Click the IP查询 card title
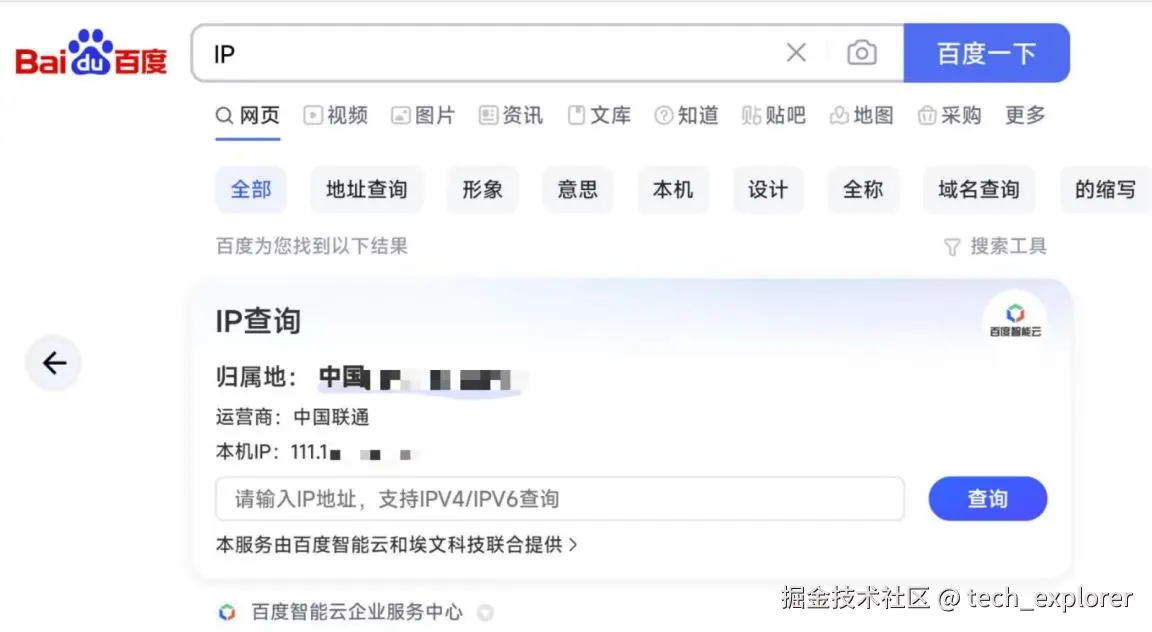Screen dimensions: 1152x632 coord(258,321)
